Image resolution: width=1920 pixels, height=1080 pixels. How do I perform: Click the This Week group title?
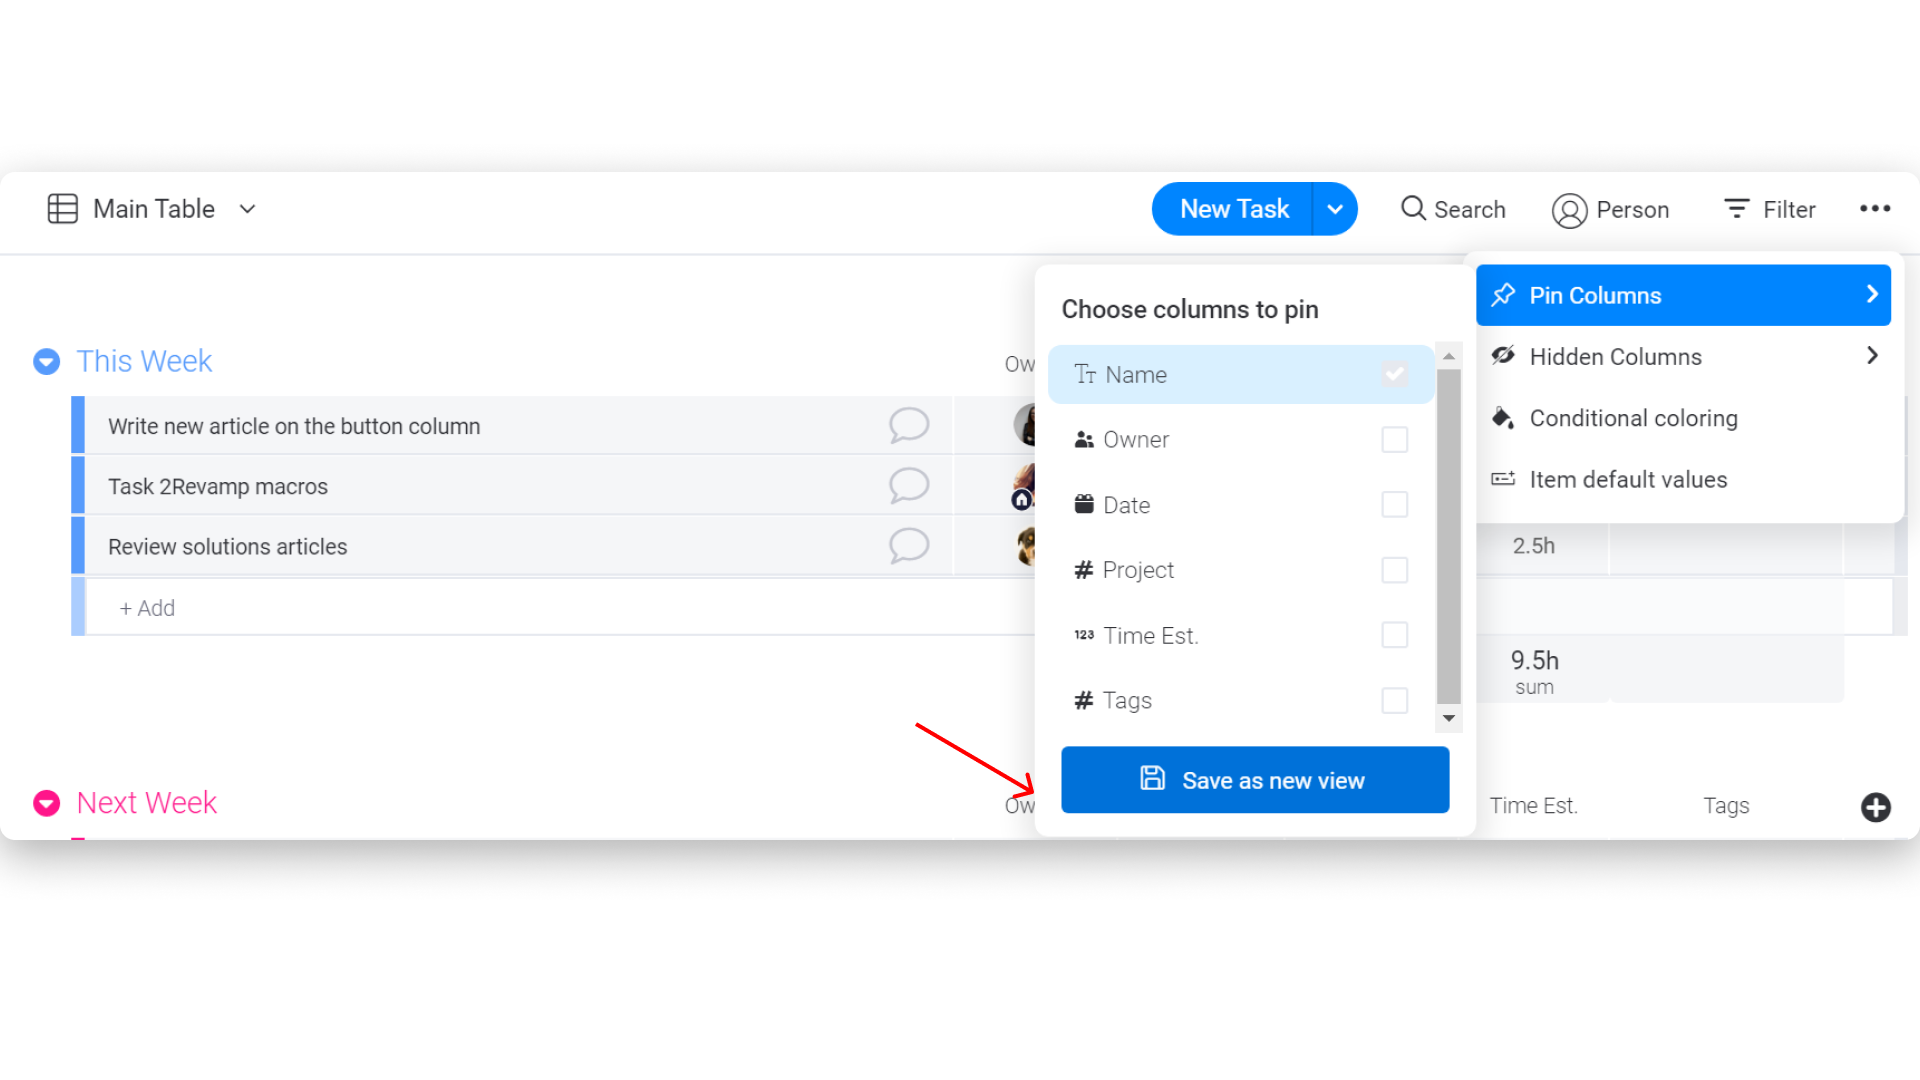click(144, 361)
